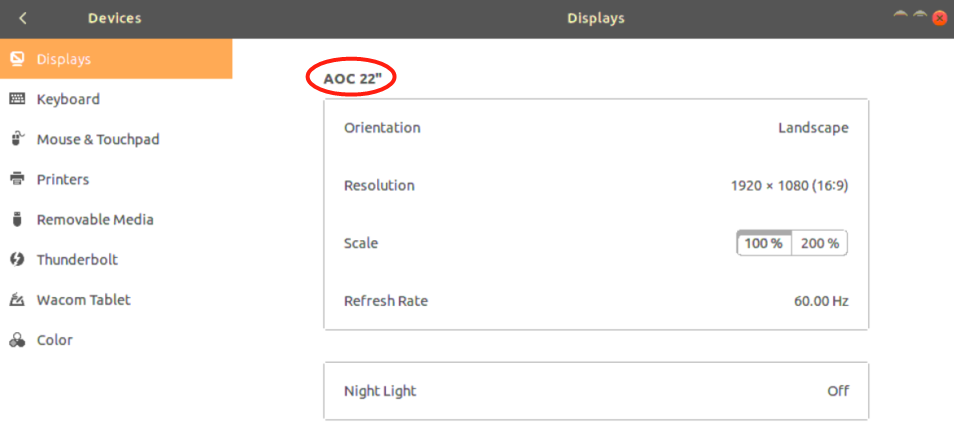Open Removable Media settings
This screenshot has width=954, height=446.
pos(116,219)
